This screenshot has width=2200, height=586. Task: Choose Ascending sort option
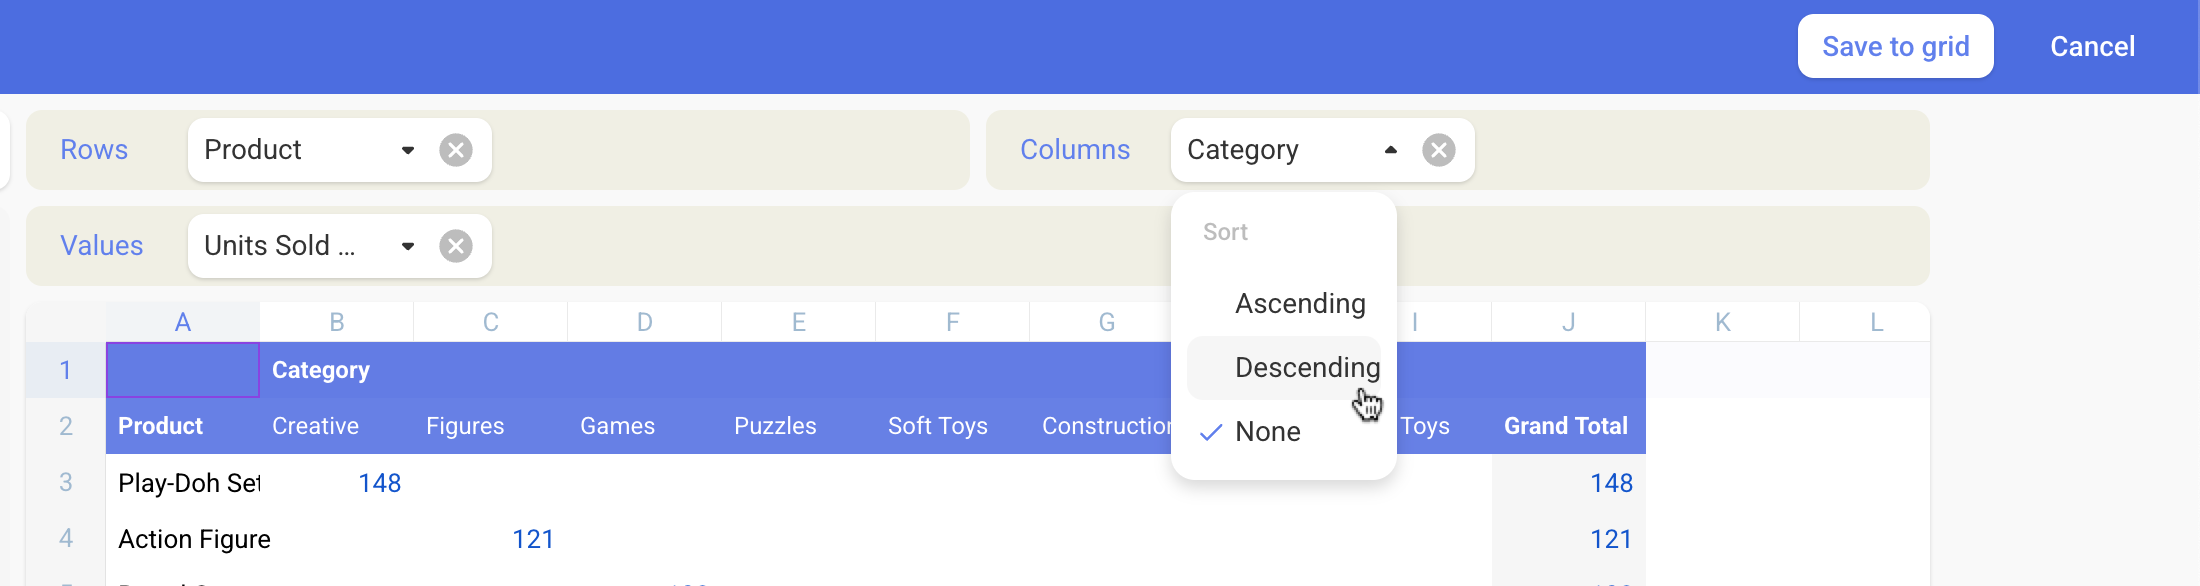(1284, 304)
